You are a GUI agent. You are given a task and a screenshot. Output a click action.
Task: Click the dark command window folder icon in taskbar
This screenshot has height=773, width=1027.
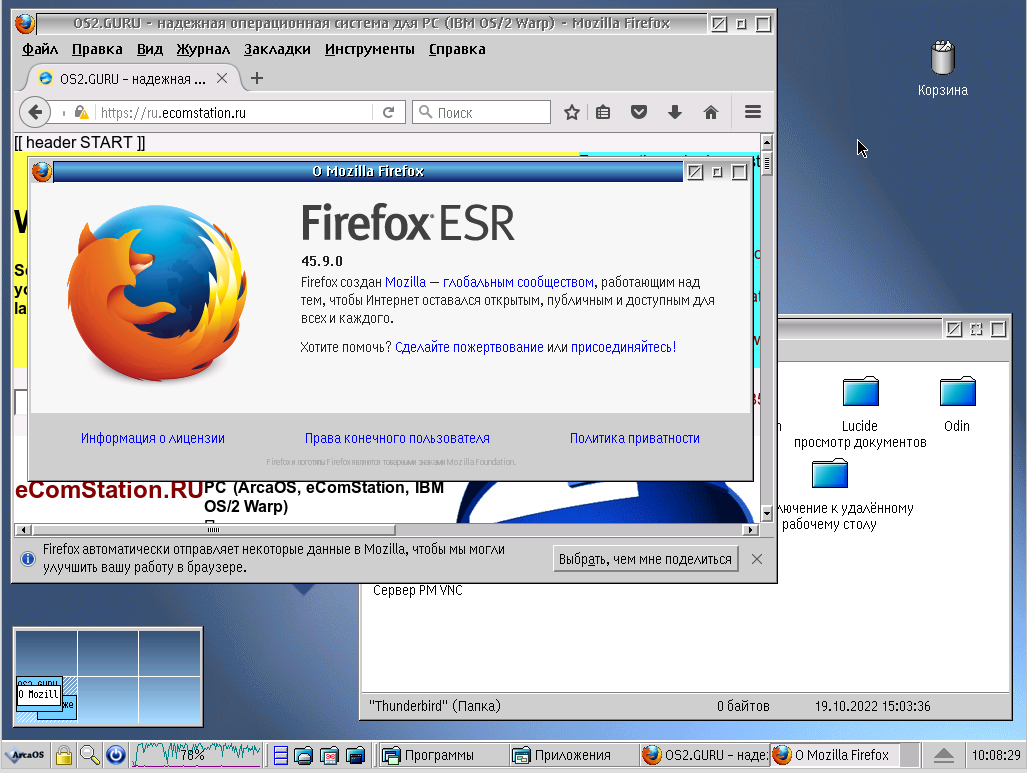click(x=356, y=755)
